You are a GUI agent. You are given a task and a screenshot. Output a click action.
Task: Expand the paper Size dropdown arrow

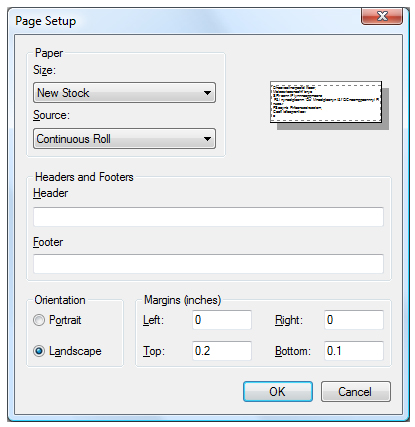[207, 93]
